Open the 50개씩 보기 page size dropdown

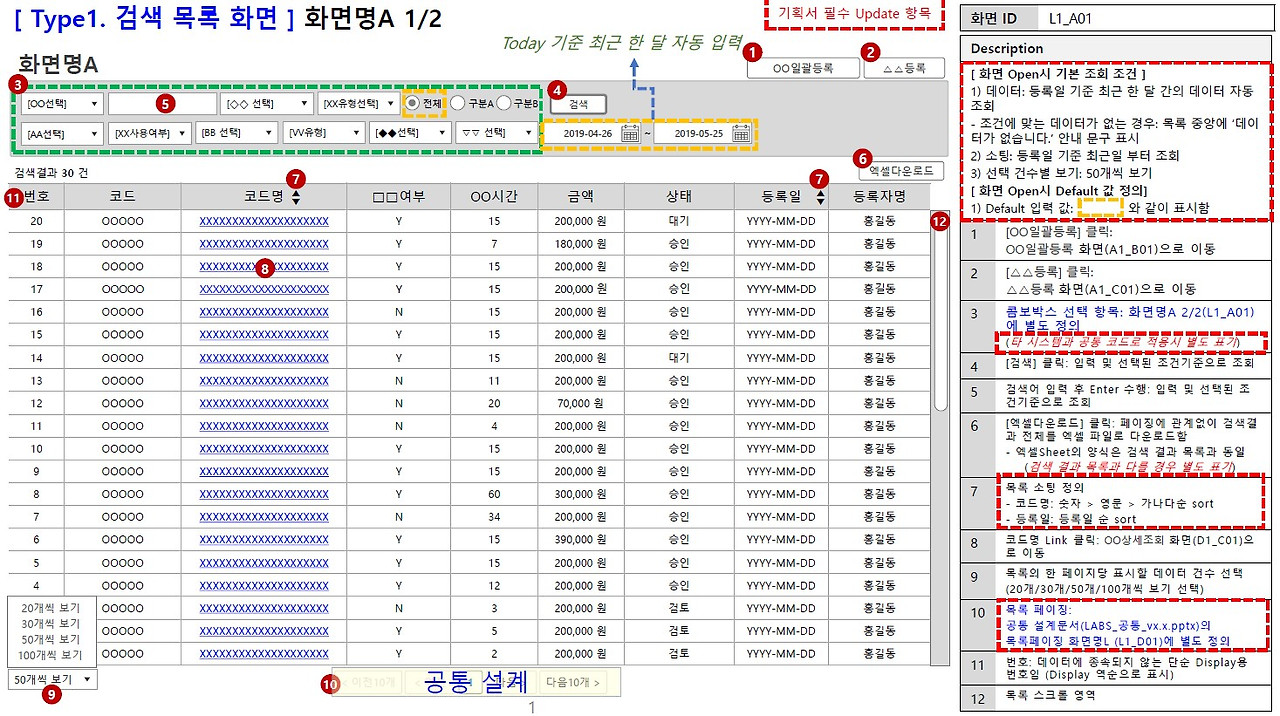pyautogui.click(x=53, y=679)
